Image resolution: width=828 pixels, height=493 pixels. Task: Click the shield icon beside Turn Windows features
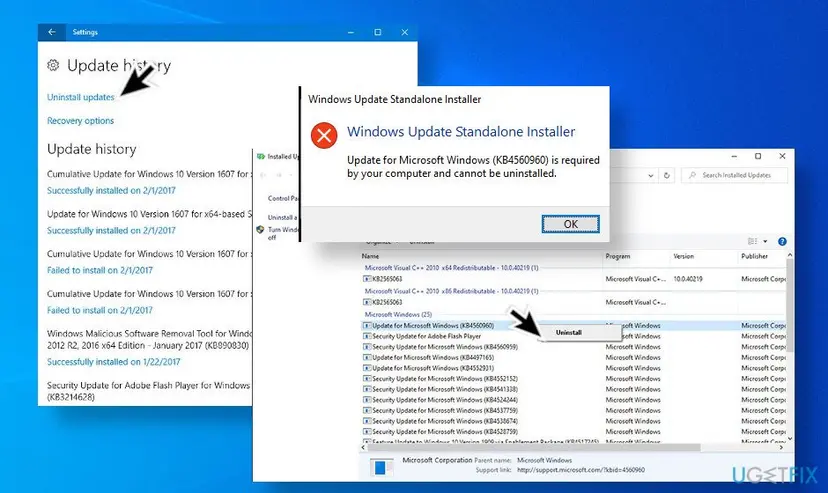click(x=260, y=230)
